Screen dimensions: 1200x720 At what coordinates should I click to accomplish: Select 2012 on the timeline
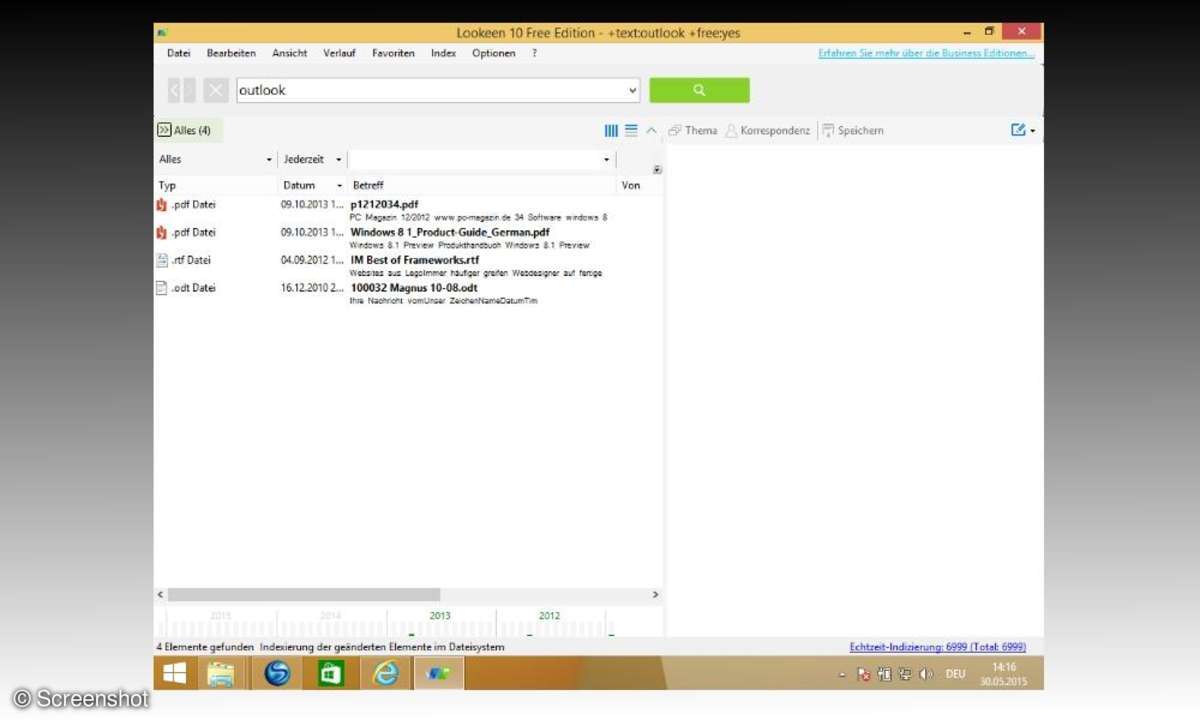pos(549,616)
